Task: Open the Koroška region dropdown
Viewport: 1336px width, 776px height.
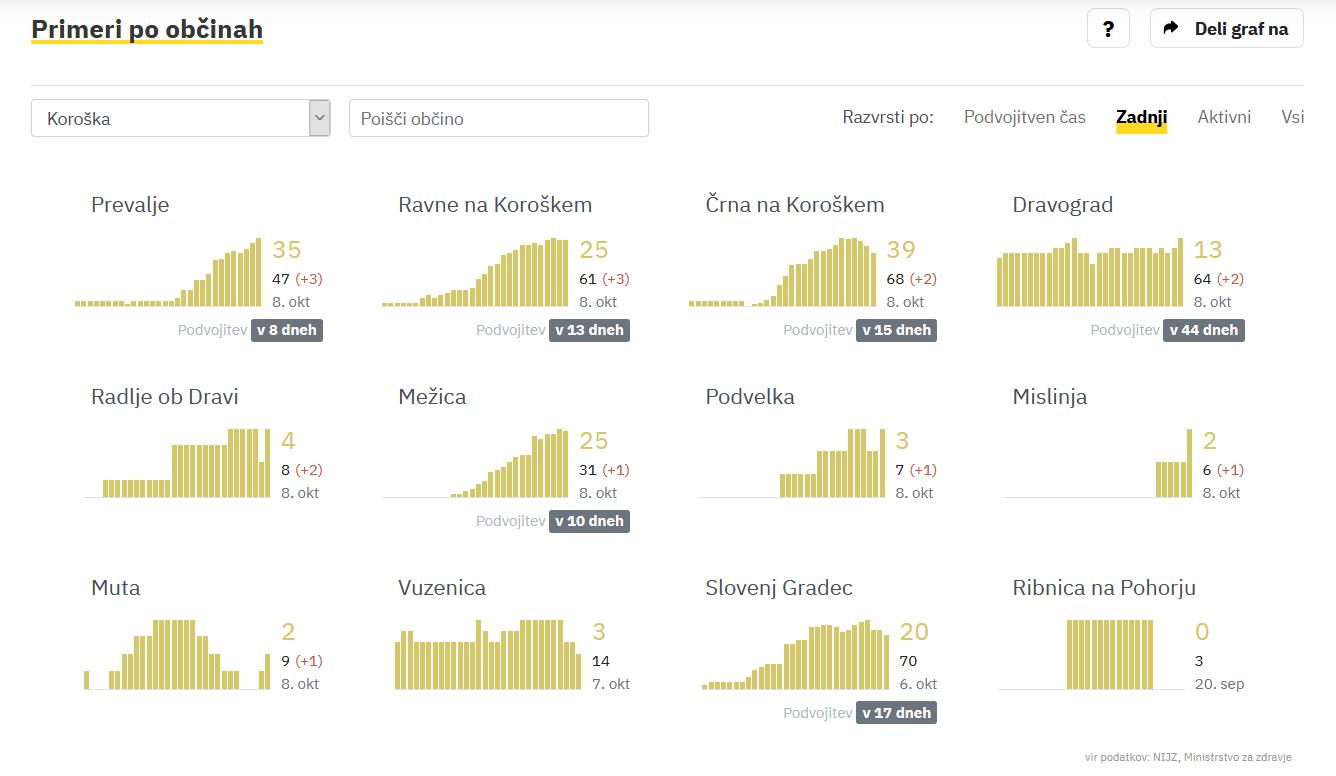Action: pyautogui.click(x=170, y=118)
